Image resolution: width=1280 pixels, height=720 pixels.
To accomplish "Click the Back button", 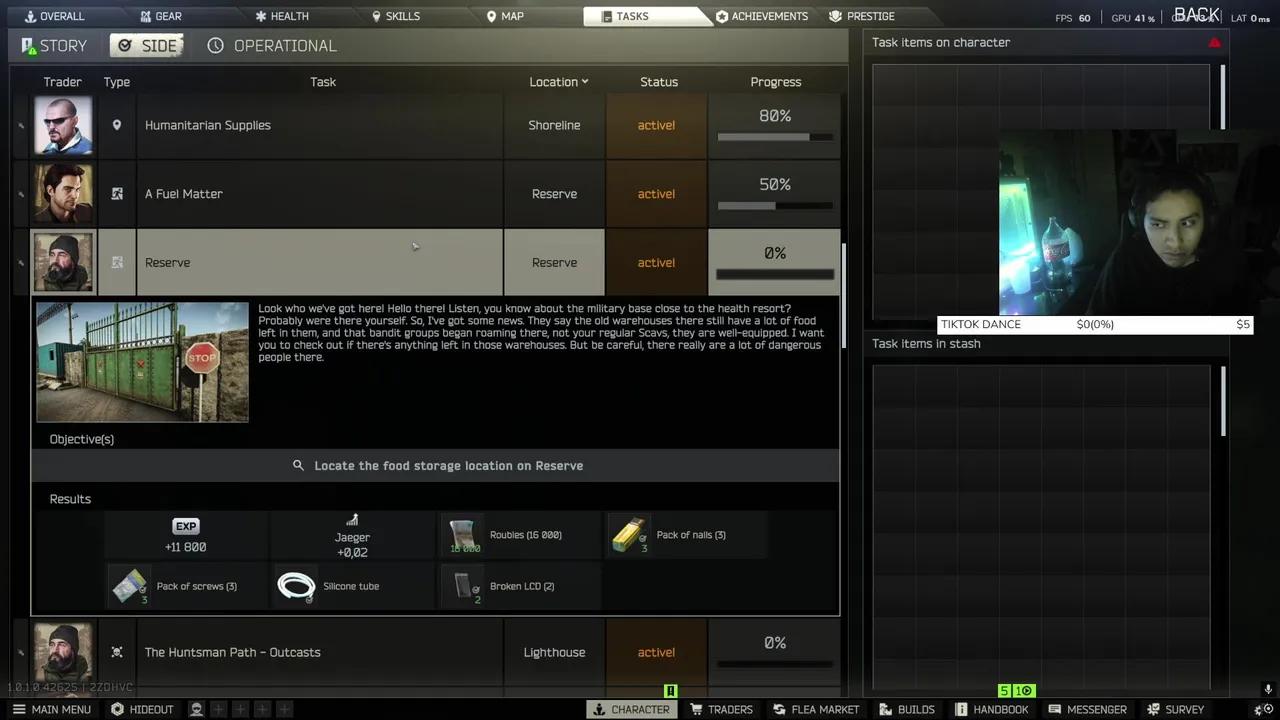I will point(1197,14).
